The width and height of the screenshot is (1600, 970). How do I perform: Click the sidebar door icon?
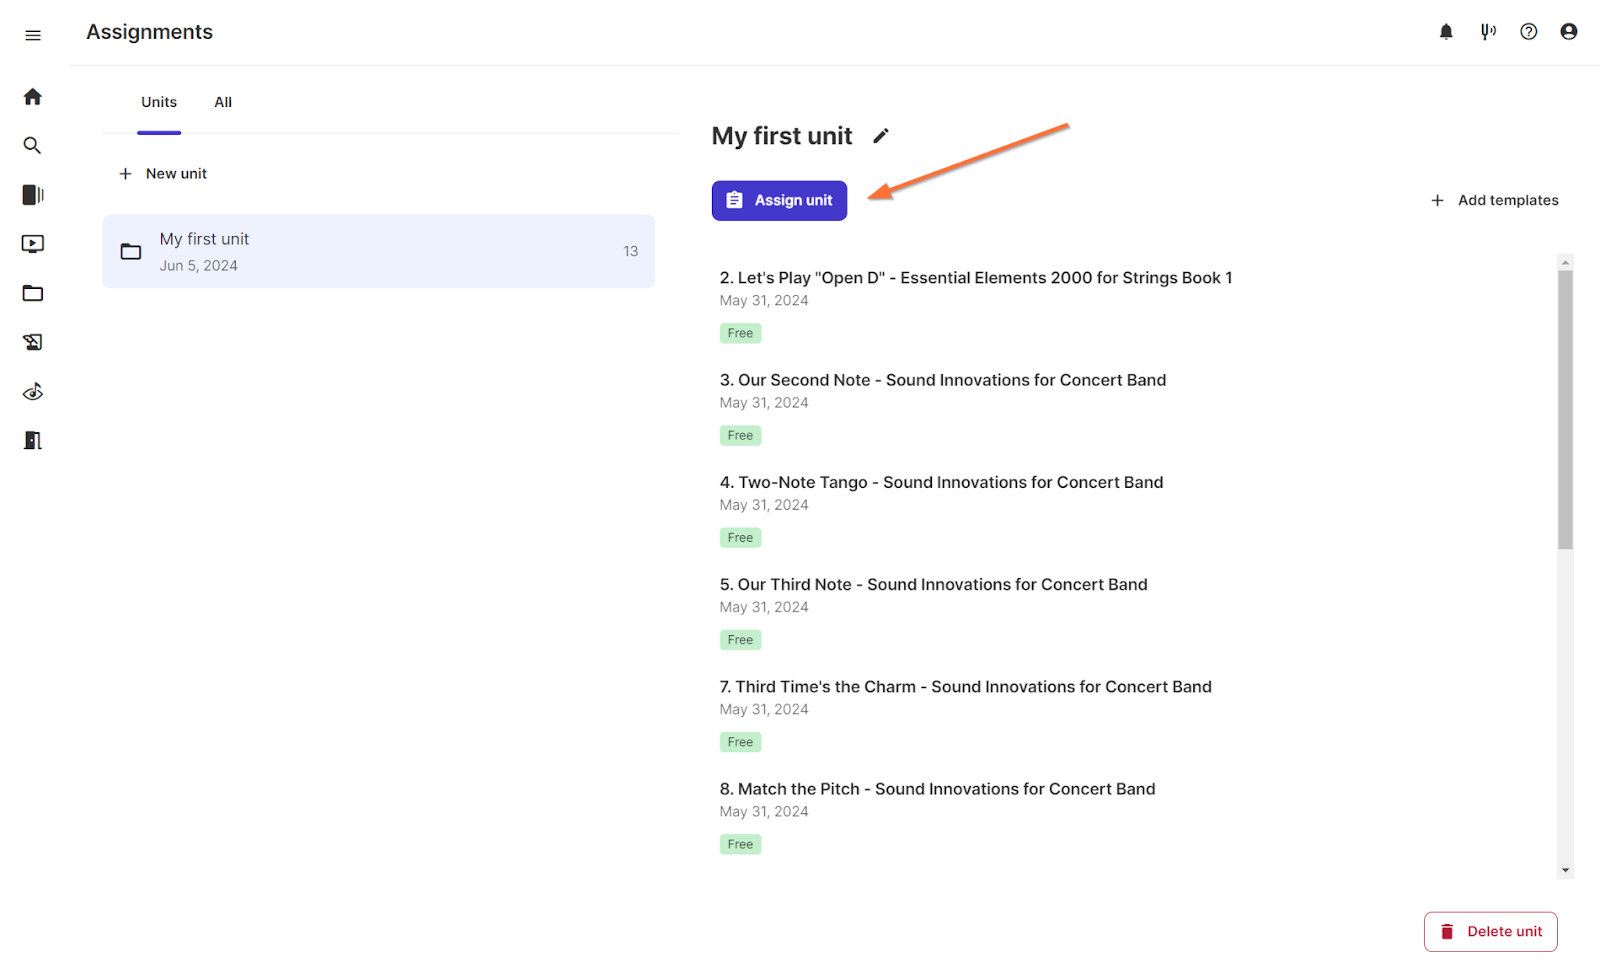[x=33, y=441]
